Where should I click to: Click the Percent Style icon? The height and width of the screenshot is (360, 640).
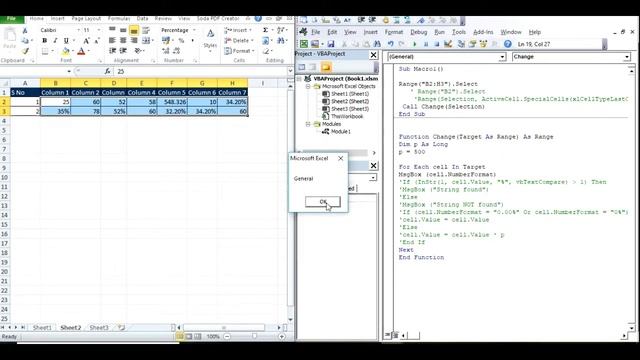point(181,40)
